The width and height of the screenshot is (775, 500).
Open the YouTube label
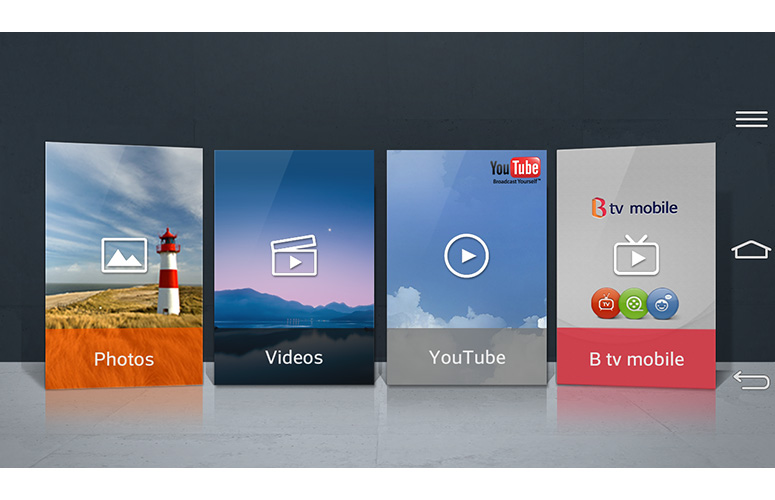(467, 357)
